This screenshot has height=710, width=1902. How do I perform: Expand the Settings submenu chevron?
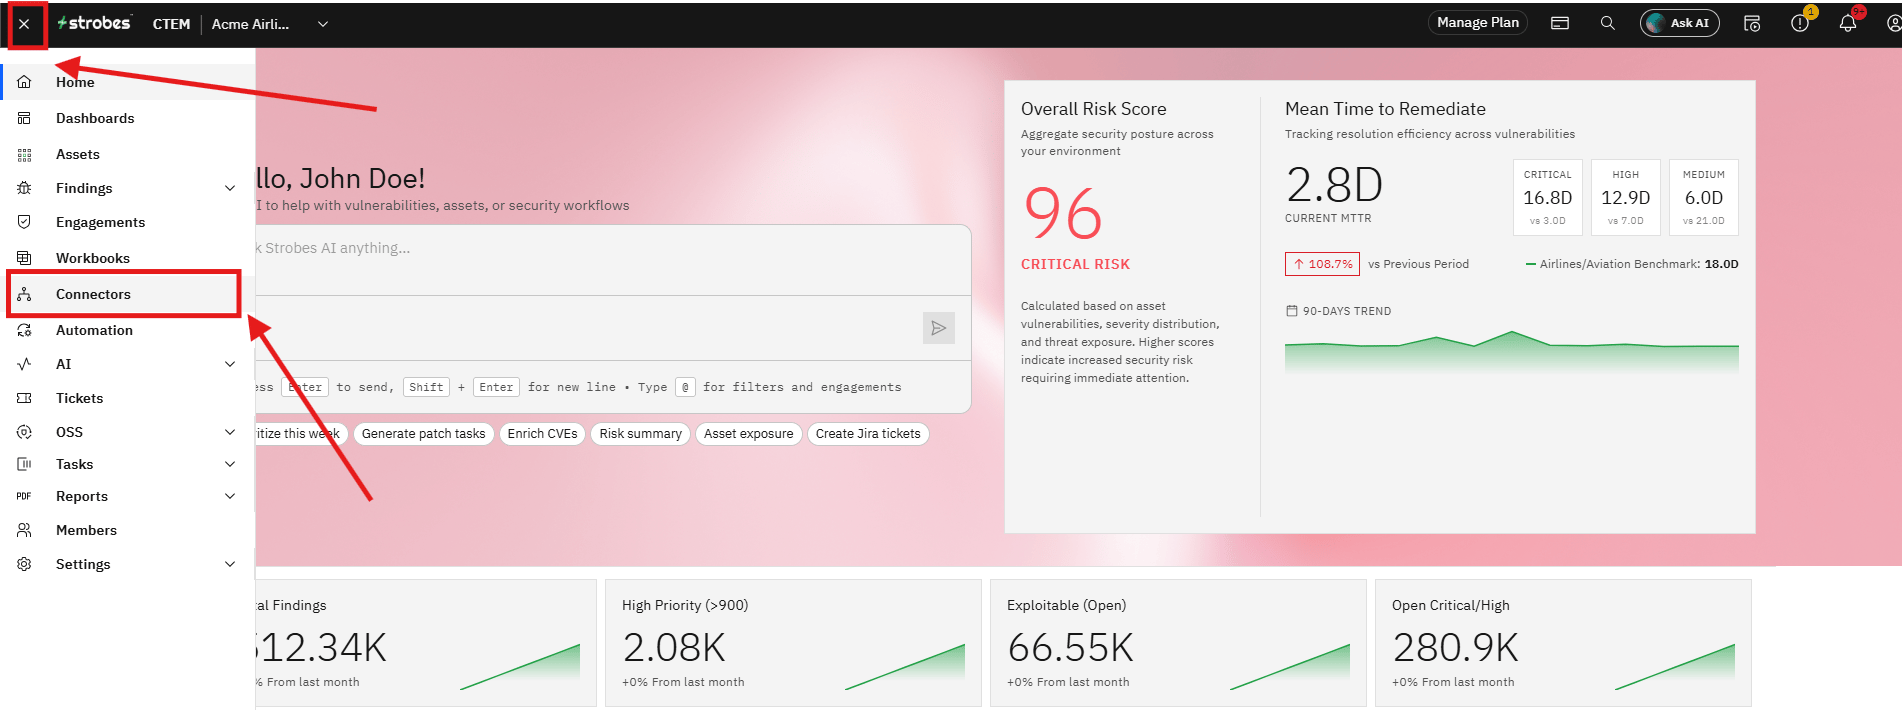tap(230, 564)
